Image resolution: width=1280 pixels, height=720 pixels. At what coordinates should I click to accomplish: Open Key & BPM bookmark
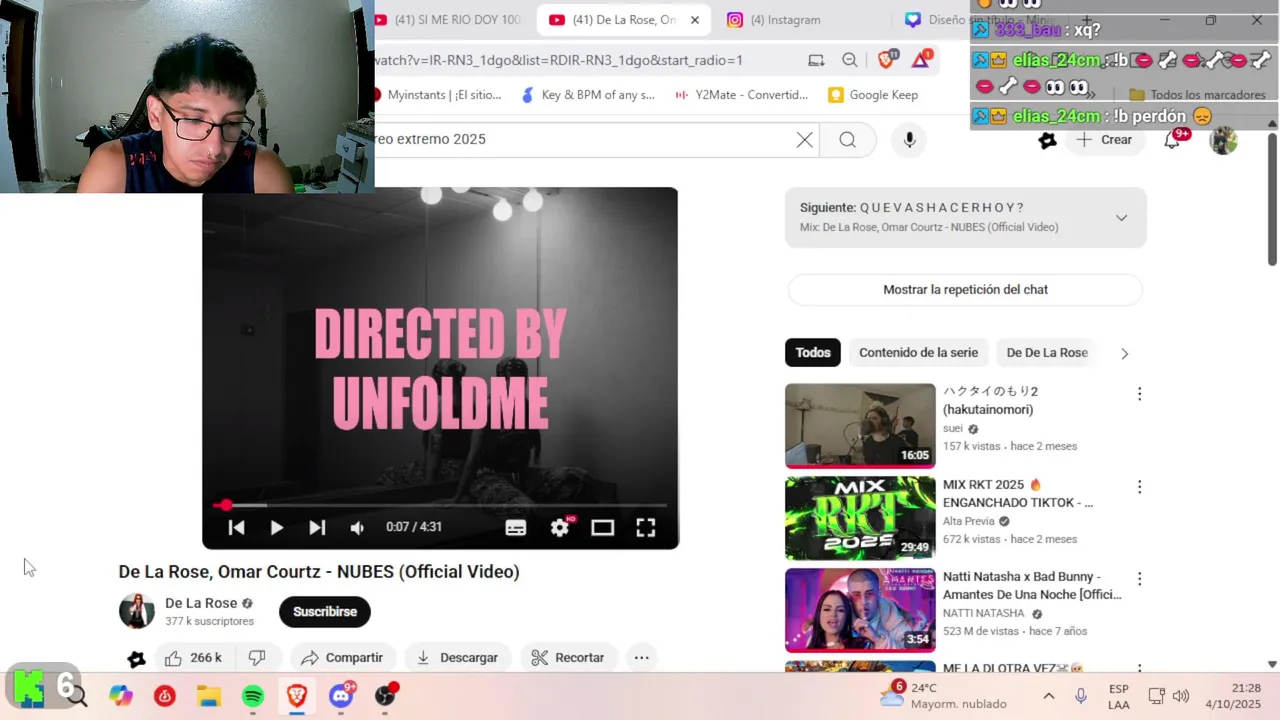tap(588, 95)
